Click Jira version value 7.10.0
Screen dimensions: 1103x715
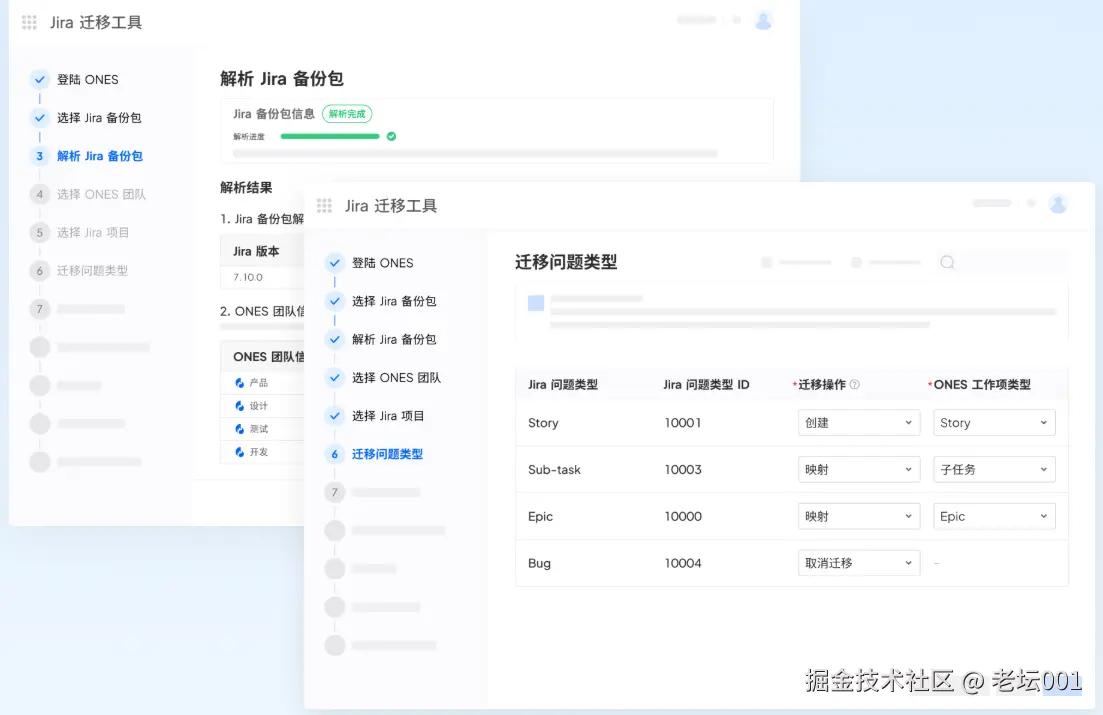click(248, 277)
